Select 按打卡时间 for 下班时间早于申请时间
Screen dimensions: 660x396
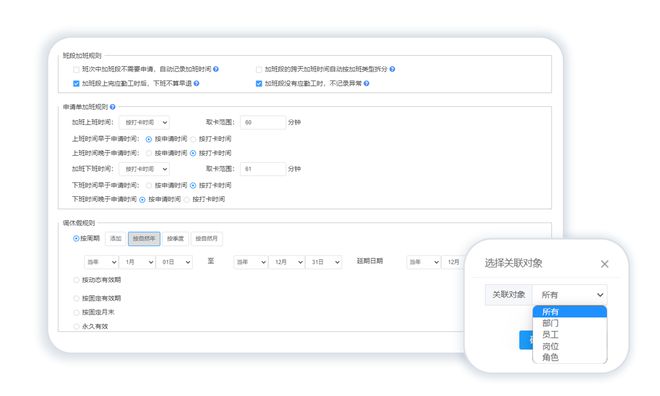(x=193, y=186)
